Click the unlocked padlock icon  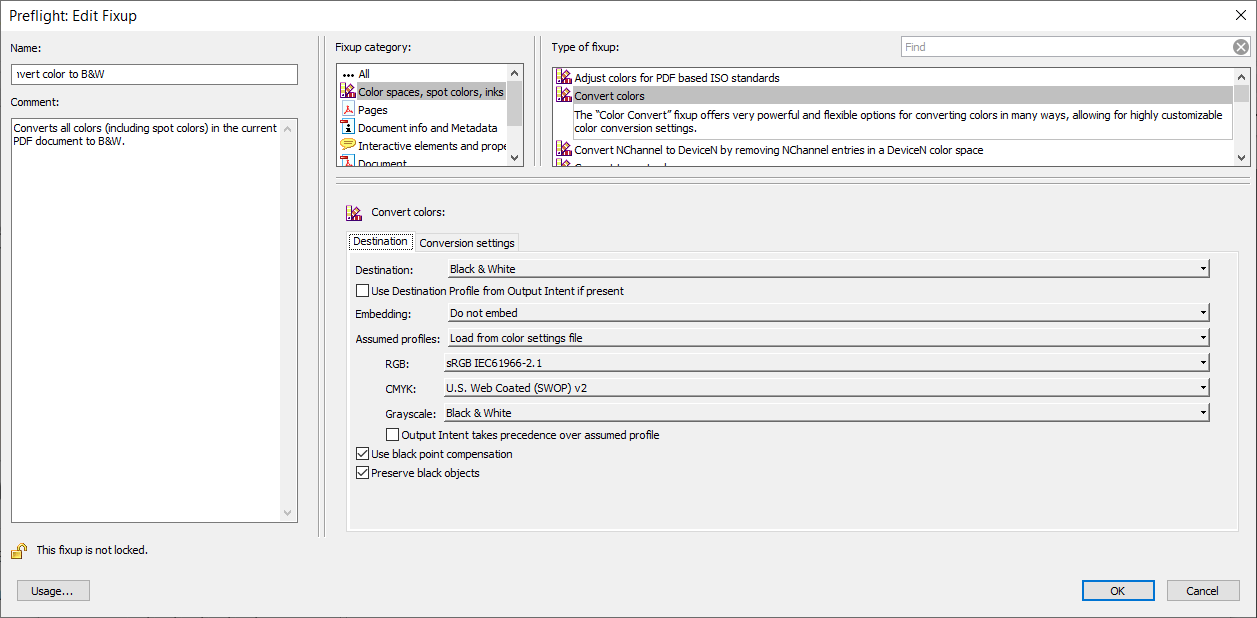click(19, 550)
